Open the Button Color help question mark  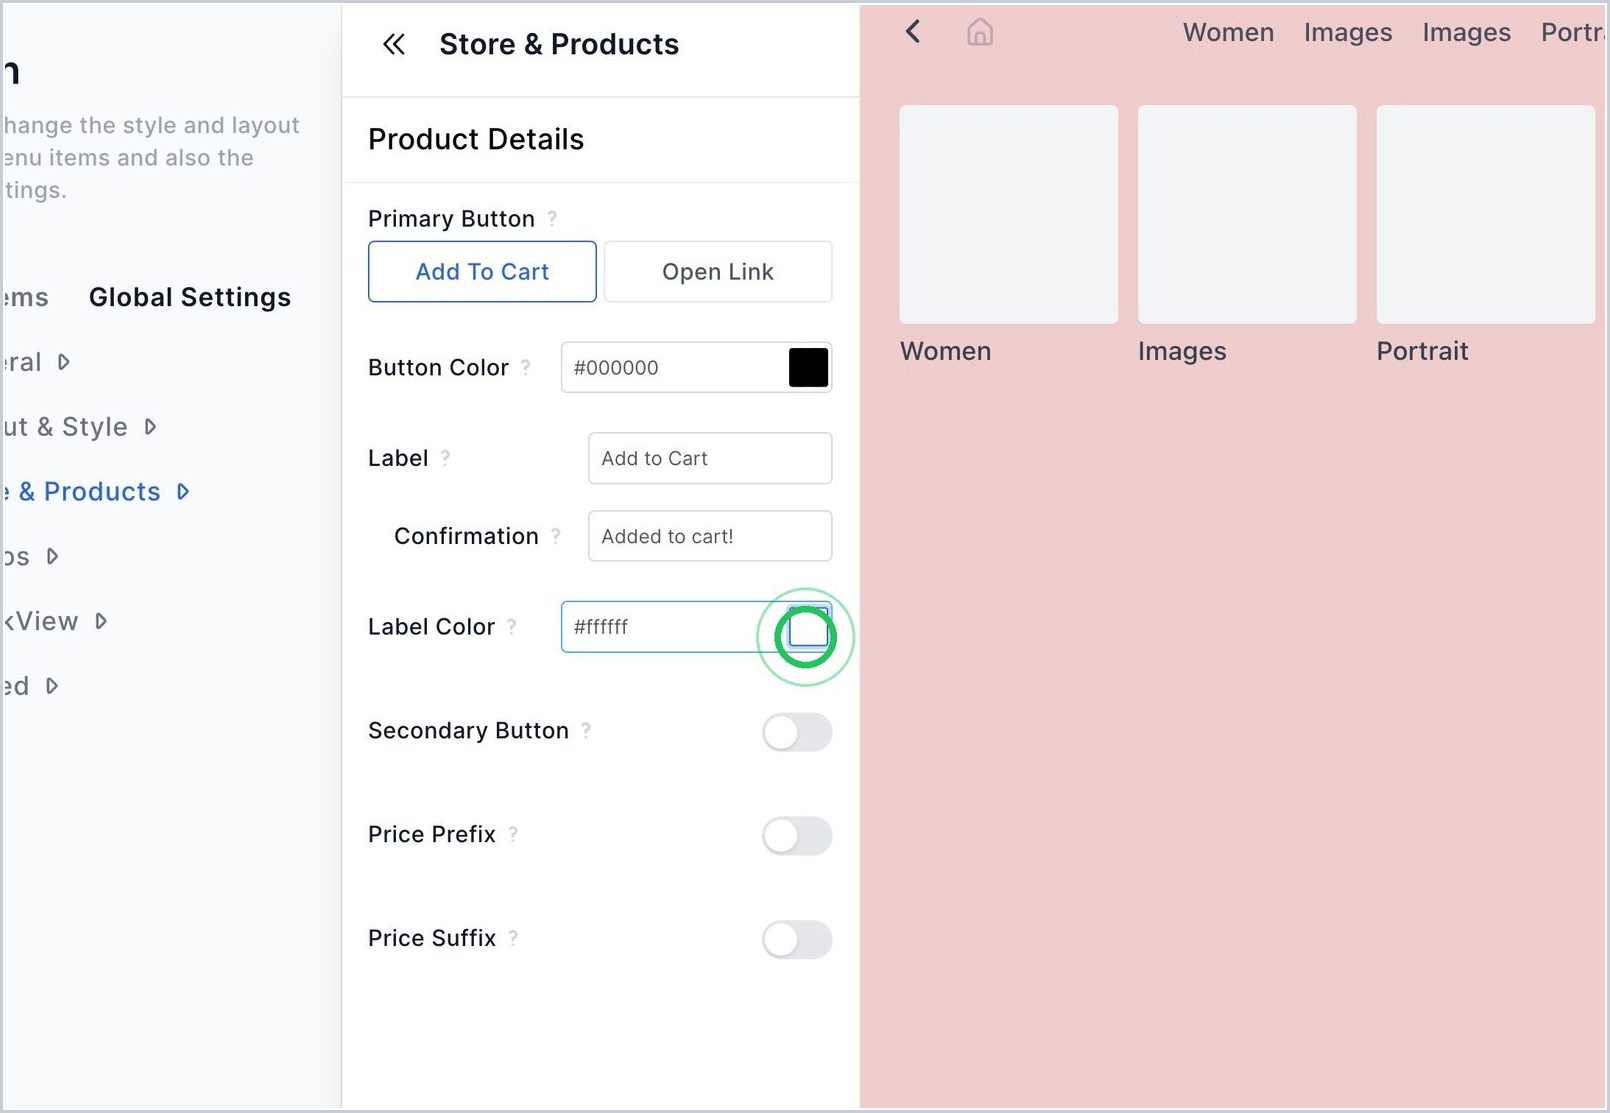[526, 367]
